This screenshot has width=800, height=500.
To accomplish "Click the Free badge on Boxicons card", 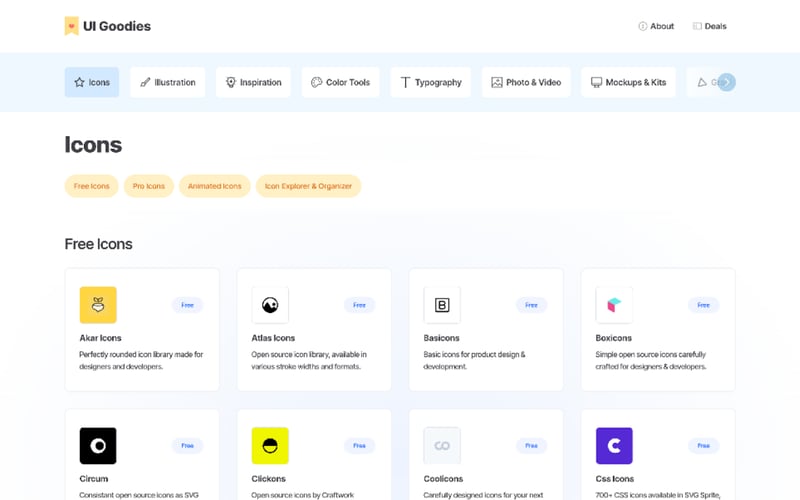I will [704, 305].
